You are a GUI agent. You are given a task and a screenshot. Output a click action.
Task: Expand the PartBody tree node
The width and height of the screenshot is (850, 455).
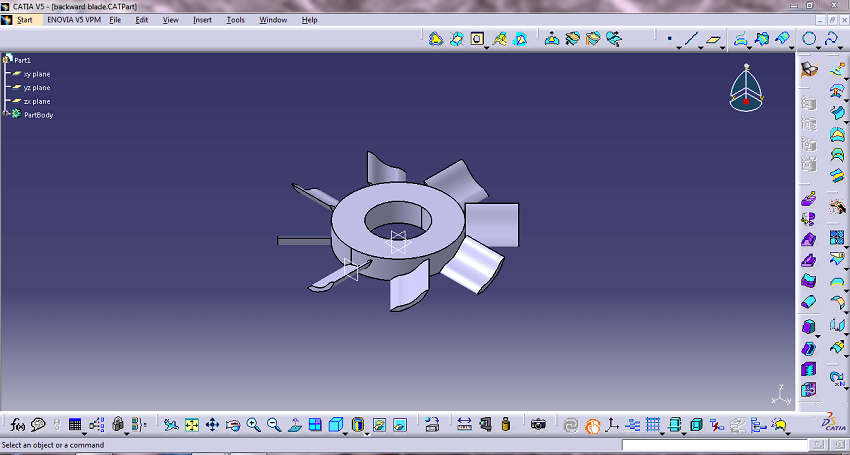5,113
